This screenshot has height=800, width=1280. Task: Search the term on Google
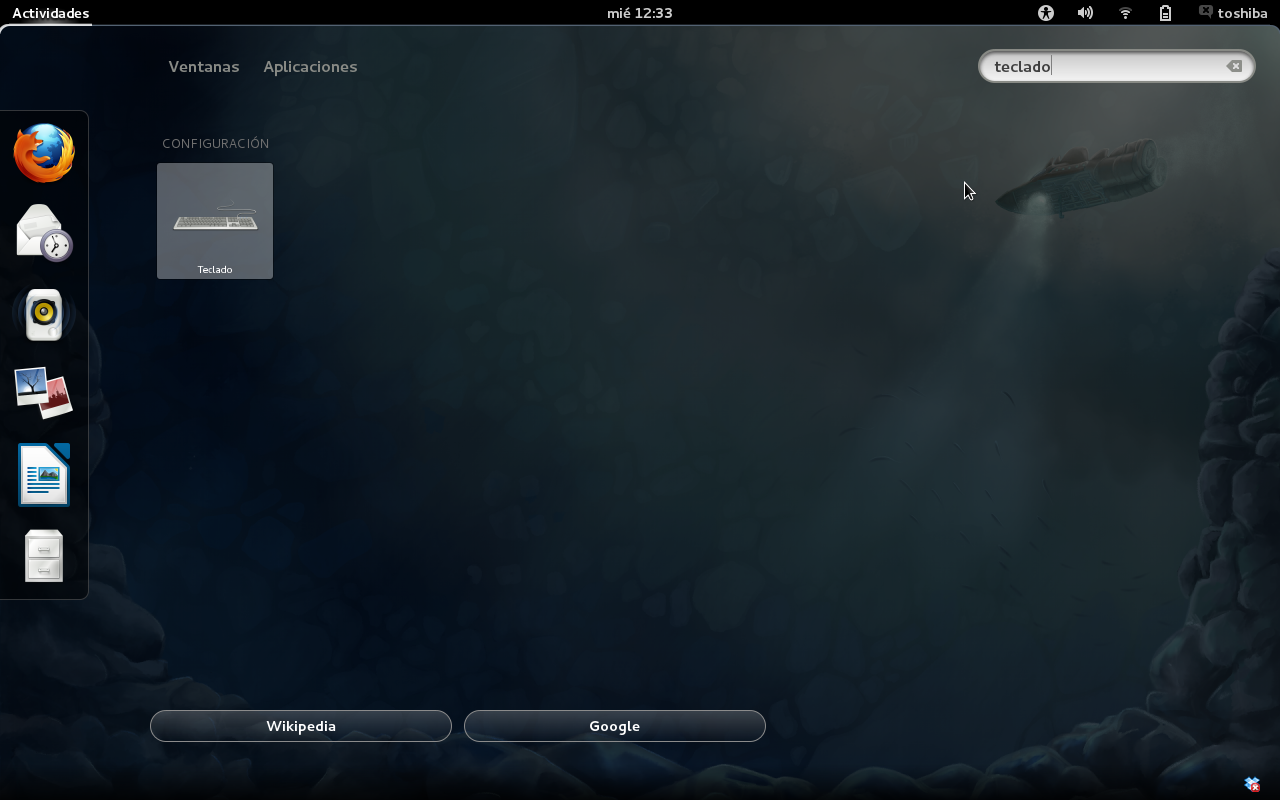(x=614, y=726)
